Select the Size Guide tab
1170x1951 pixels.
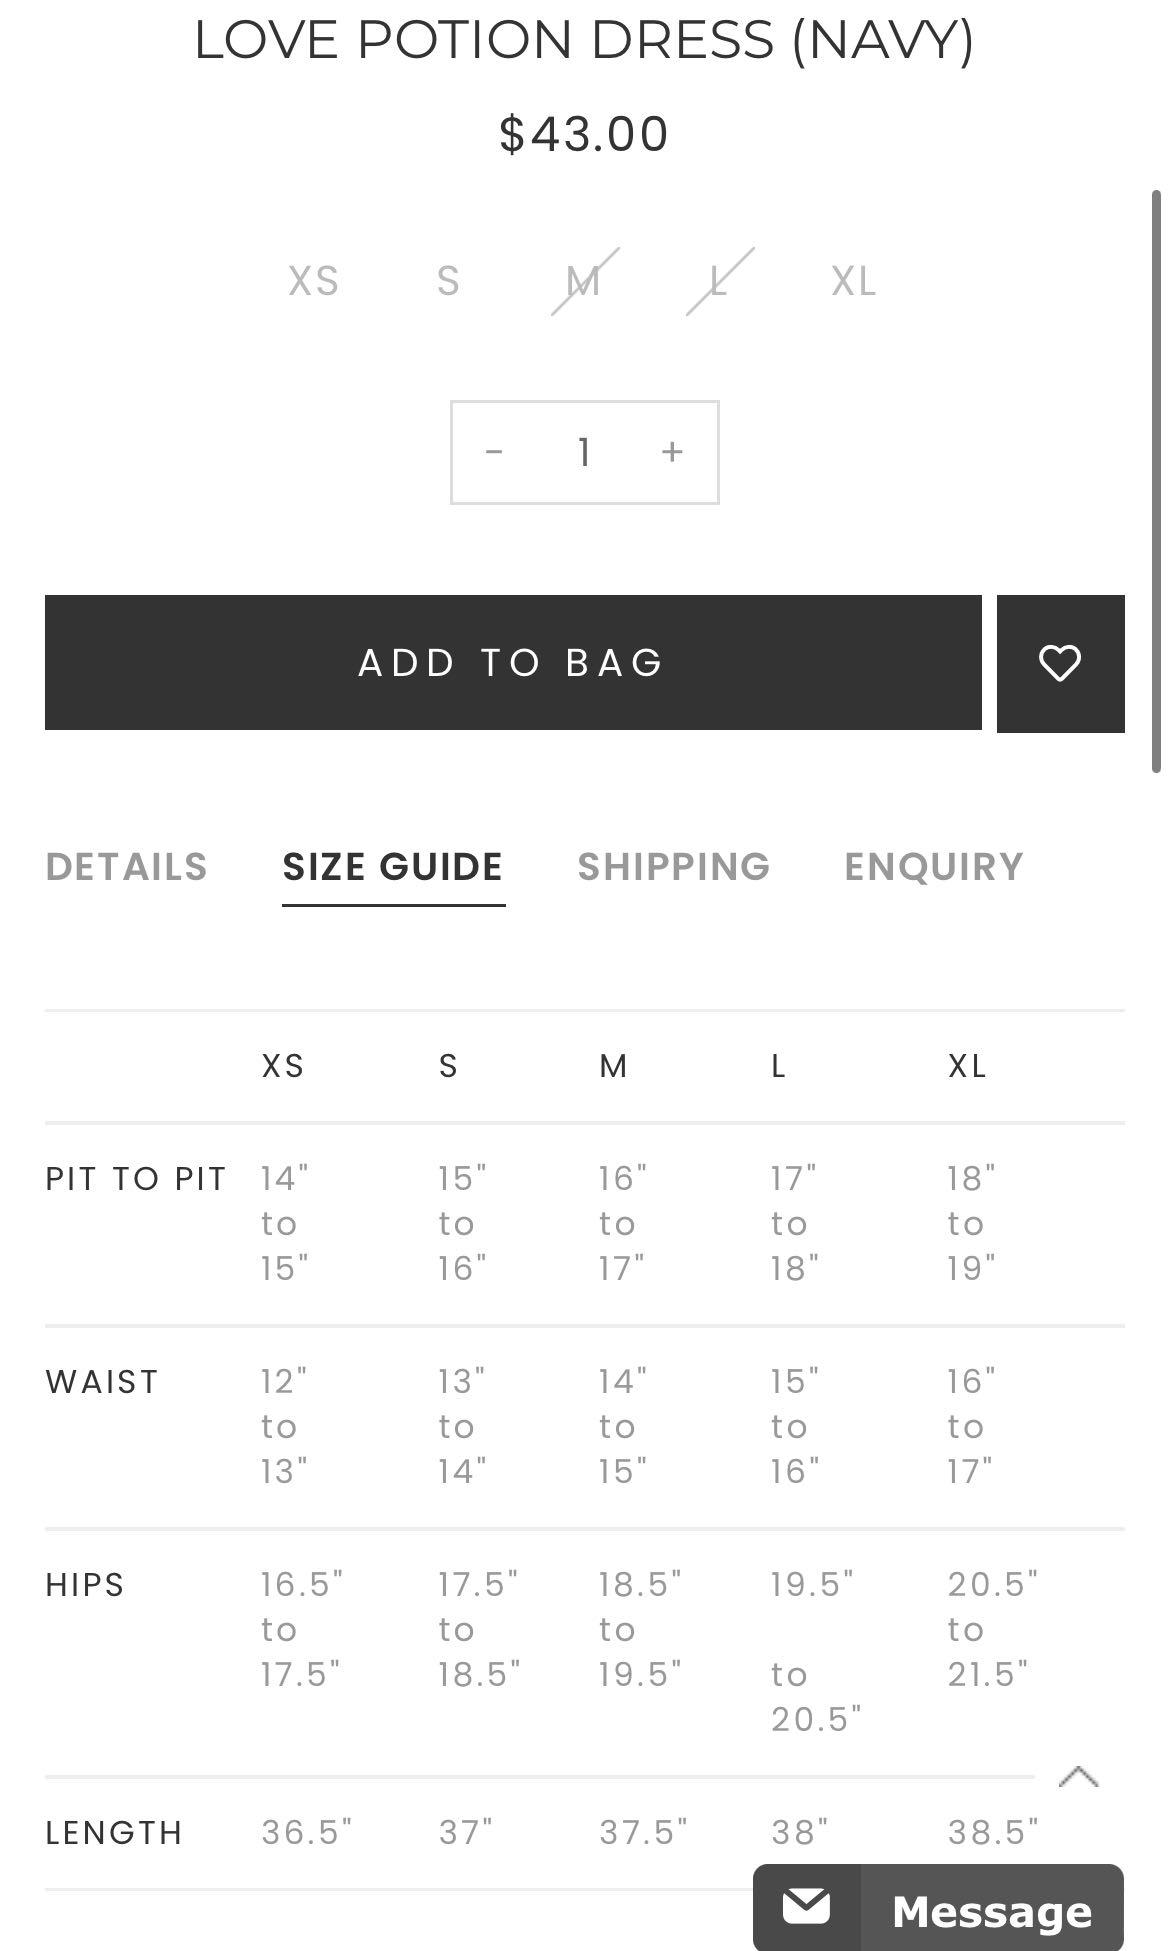(x=393, y=867)
